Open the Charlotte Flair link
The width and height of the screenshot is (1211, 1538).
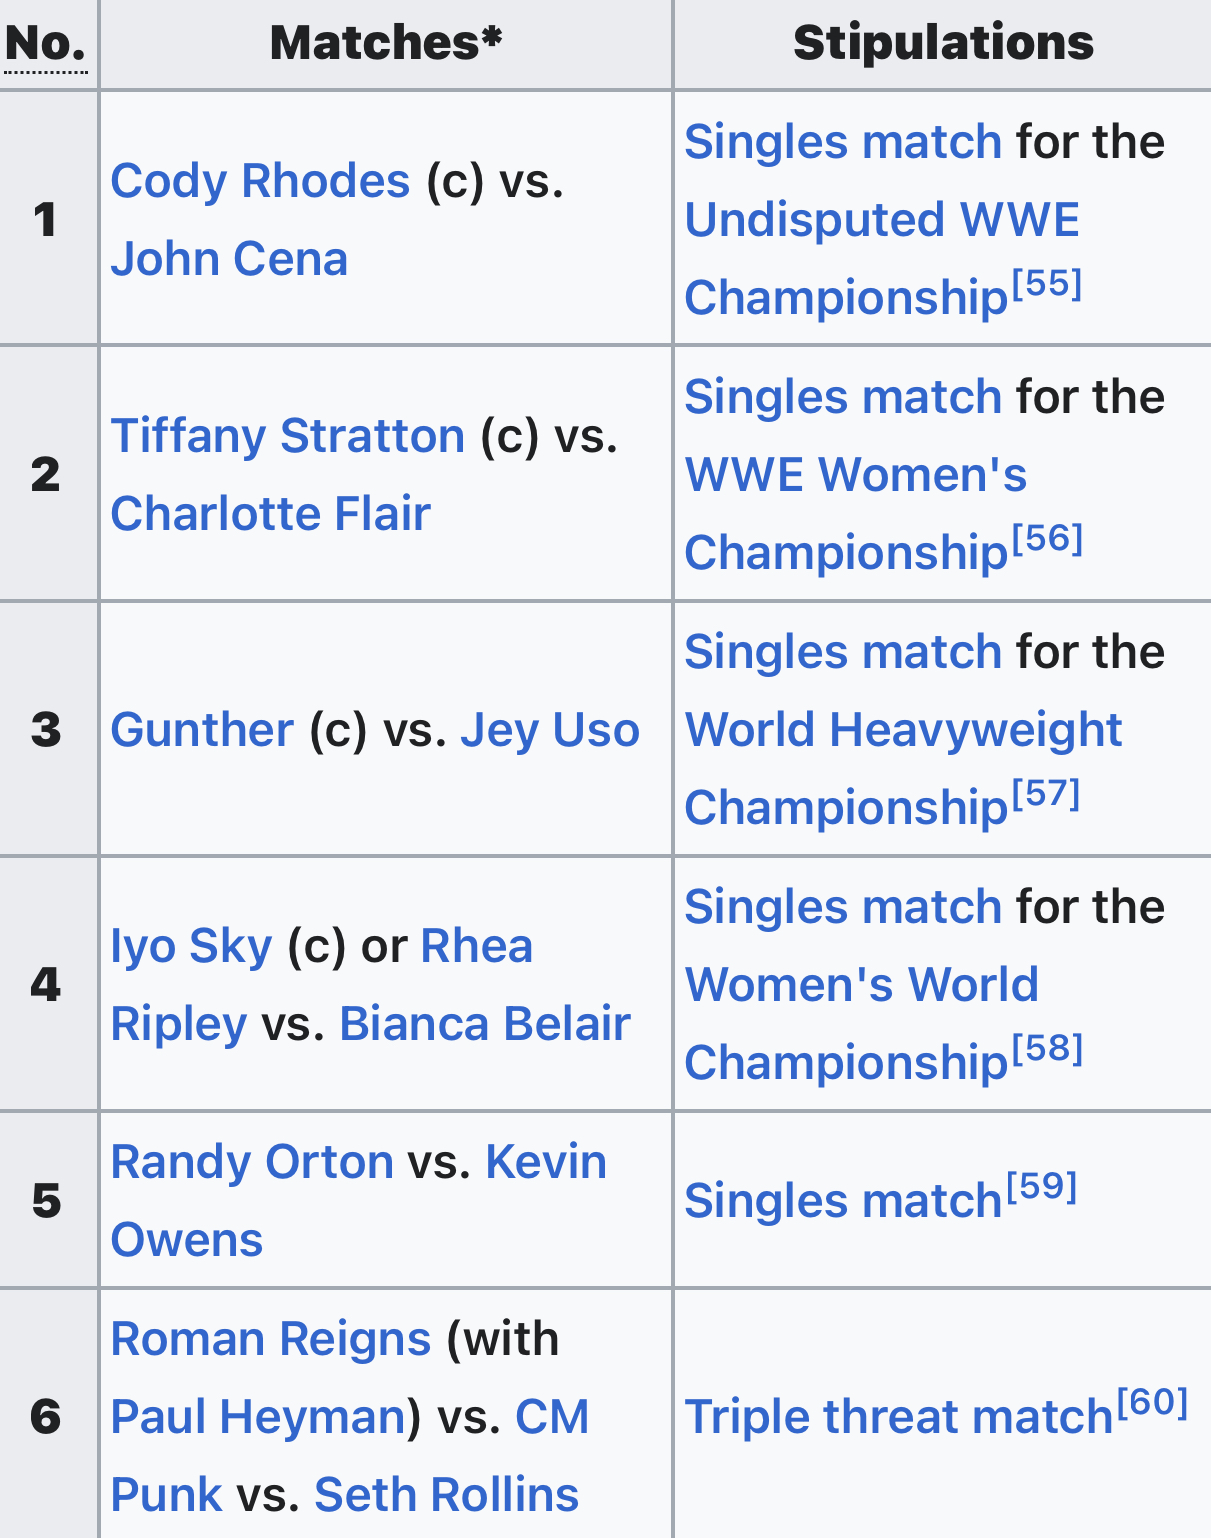pyautogui.click(x=270, y=514)
